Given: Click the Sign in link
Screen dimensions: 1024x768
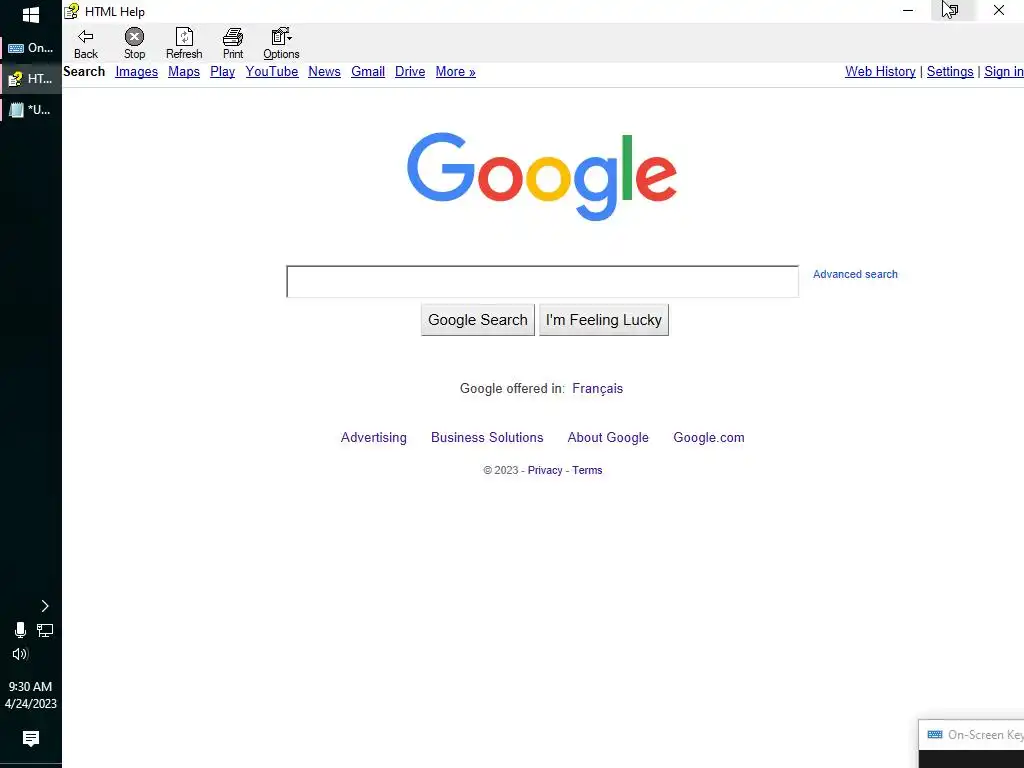Looking at the screenshot, I should click(1004, 72).
